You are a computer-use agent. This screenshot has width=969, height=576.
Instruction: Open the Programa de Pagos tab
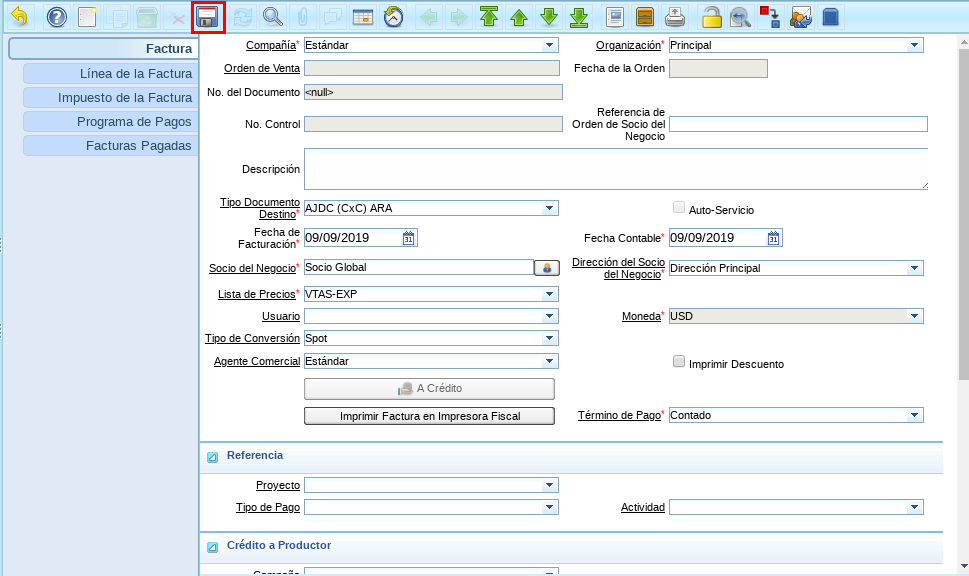click(x=110, y=122)
